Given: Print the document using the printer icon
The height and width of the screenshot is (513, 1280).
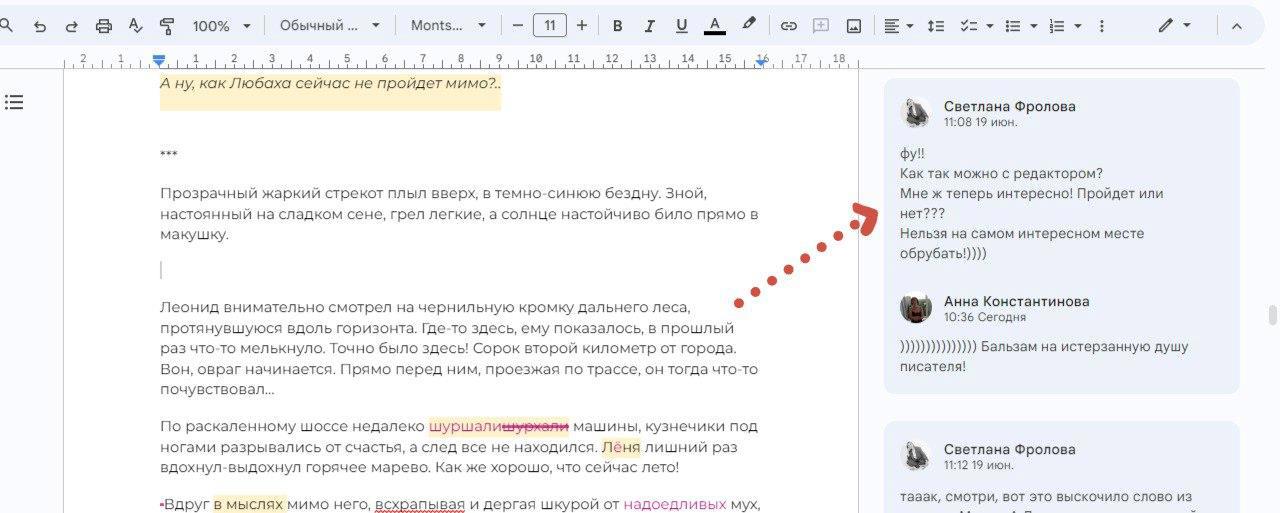Looking at the screenshot, I should [x=103, y=26].
